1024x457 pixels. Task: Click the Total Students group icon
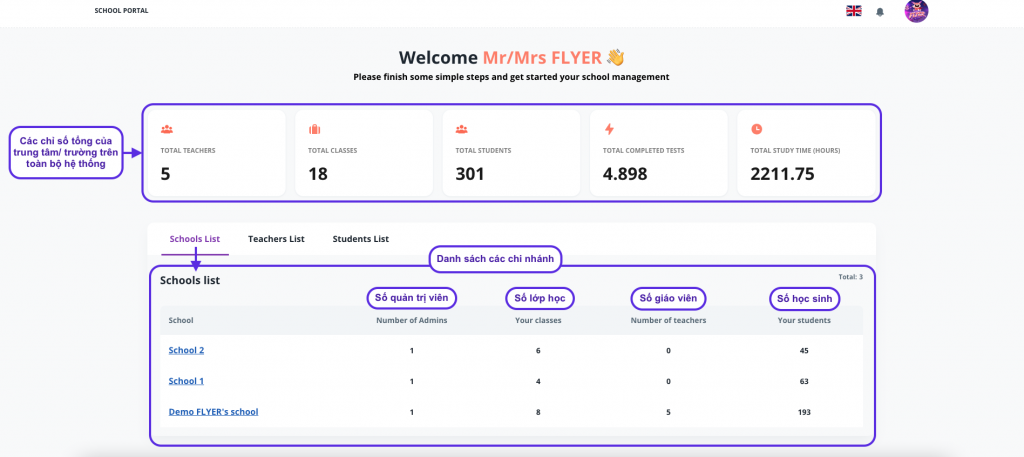(462, 129)
